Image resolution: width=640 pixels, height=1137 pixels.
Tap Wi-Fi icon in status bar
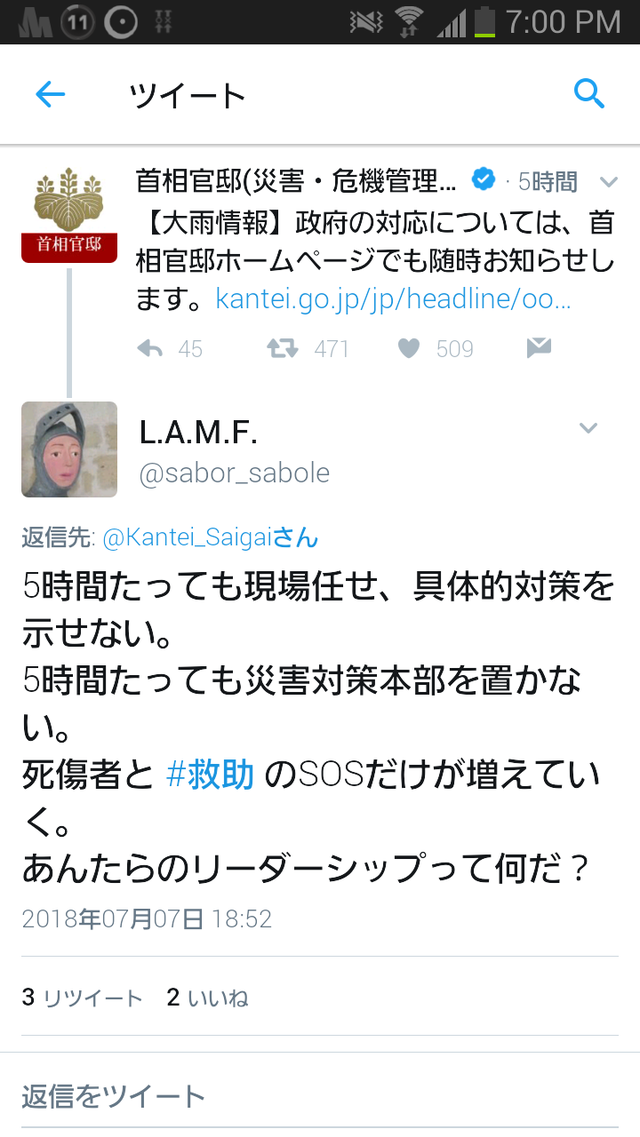(x=410, y=22)
